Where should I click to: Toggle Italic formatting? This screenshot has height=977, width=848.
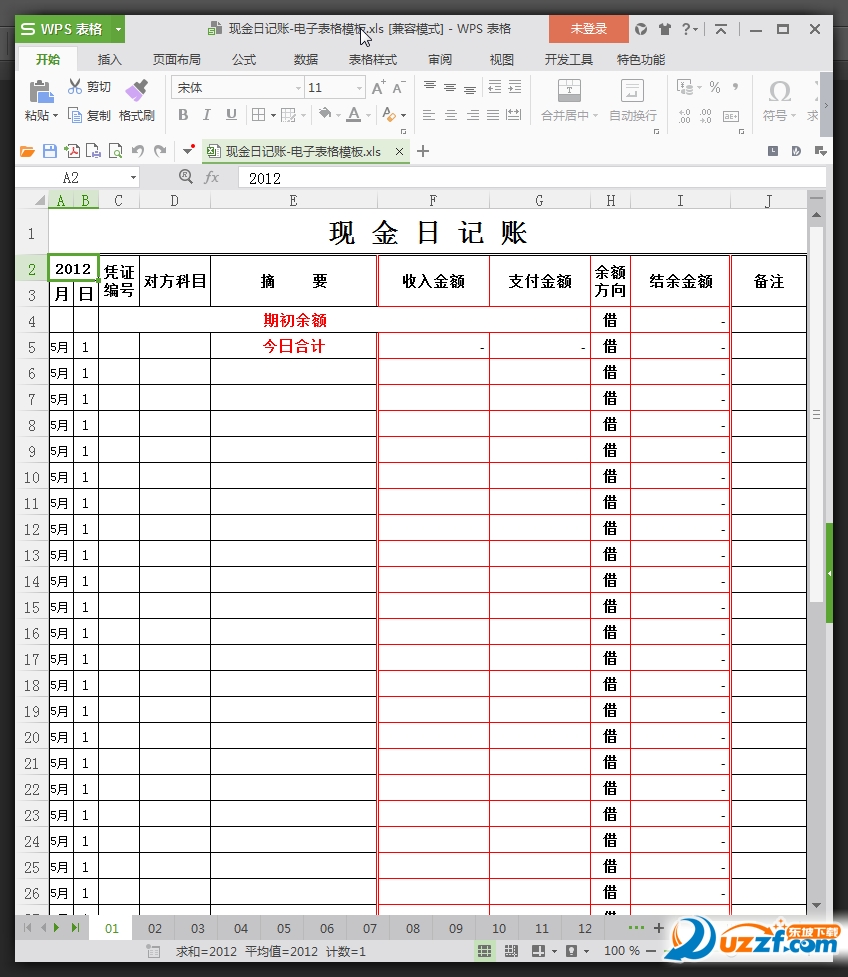[x=206, y=116]
